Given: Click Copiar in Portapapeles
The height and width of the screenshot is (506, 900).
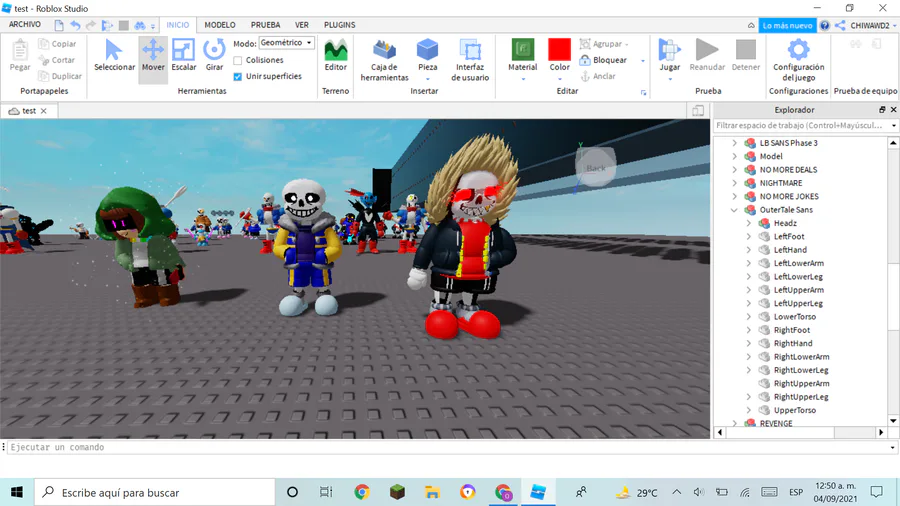Looking at the screenshot, I should [57, 44].
